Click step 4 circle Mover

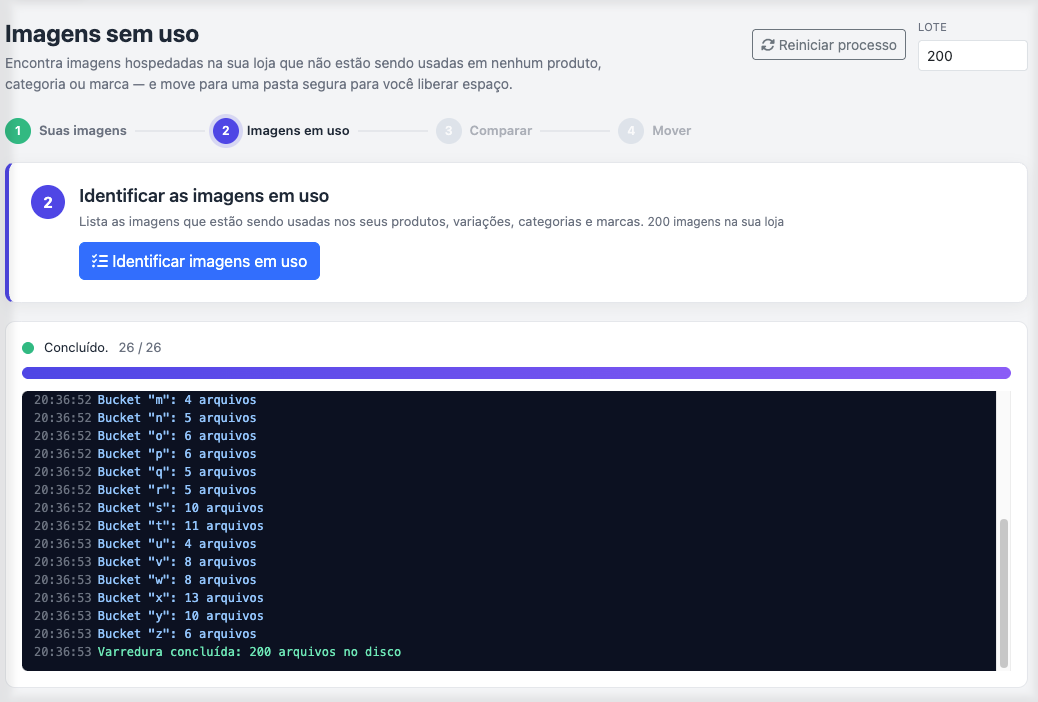(x=631, y=130)
